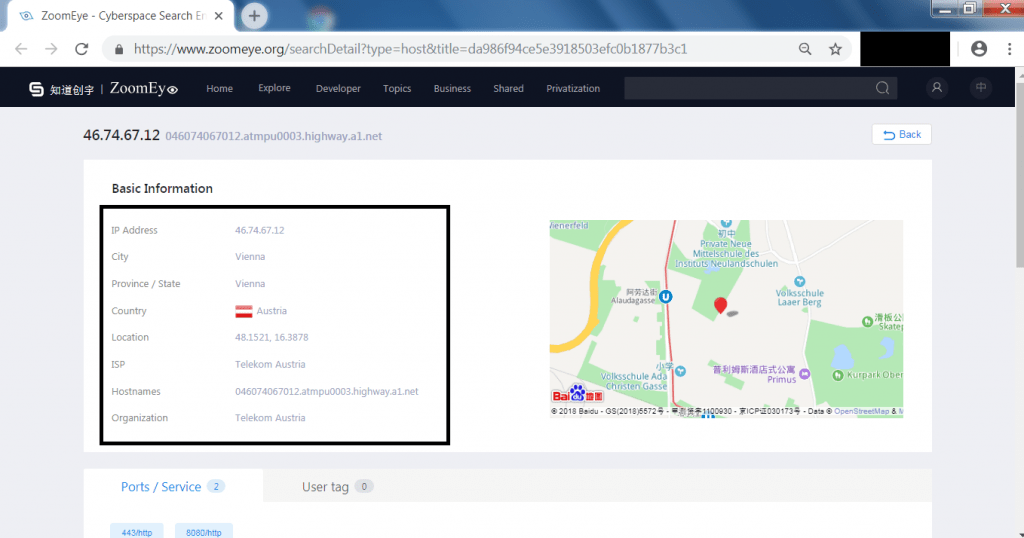
Task: Click the Back button
Action: tap(901, 134)
